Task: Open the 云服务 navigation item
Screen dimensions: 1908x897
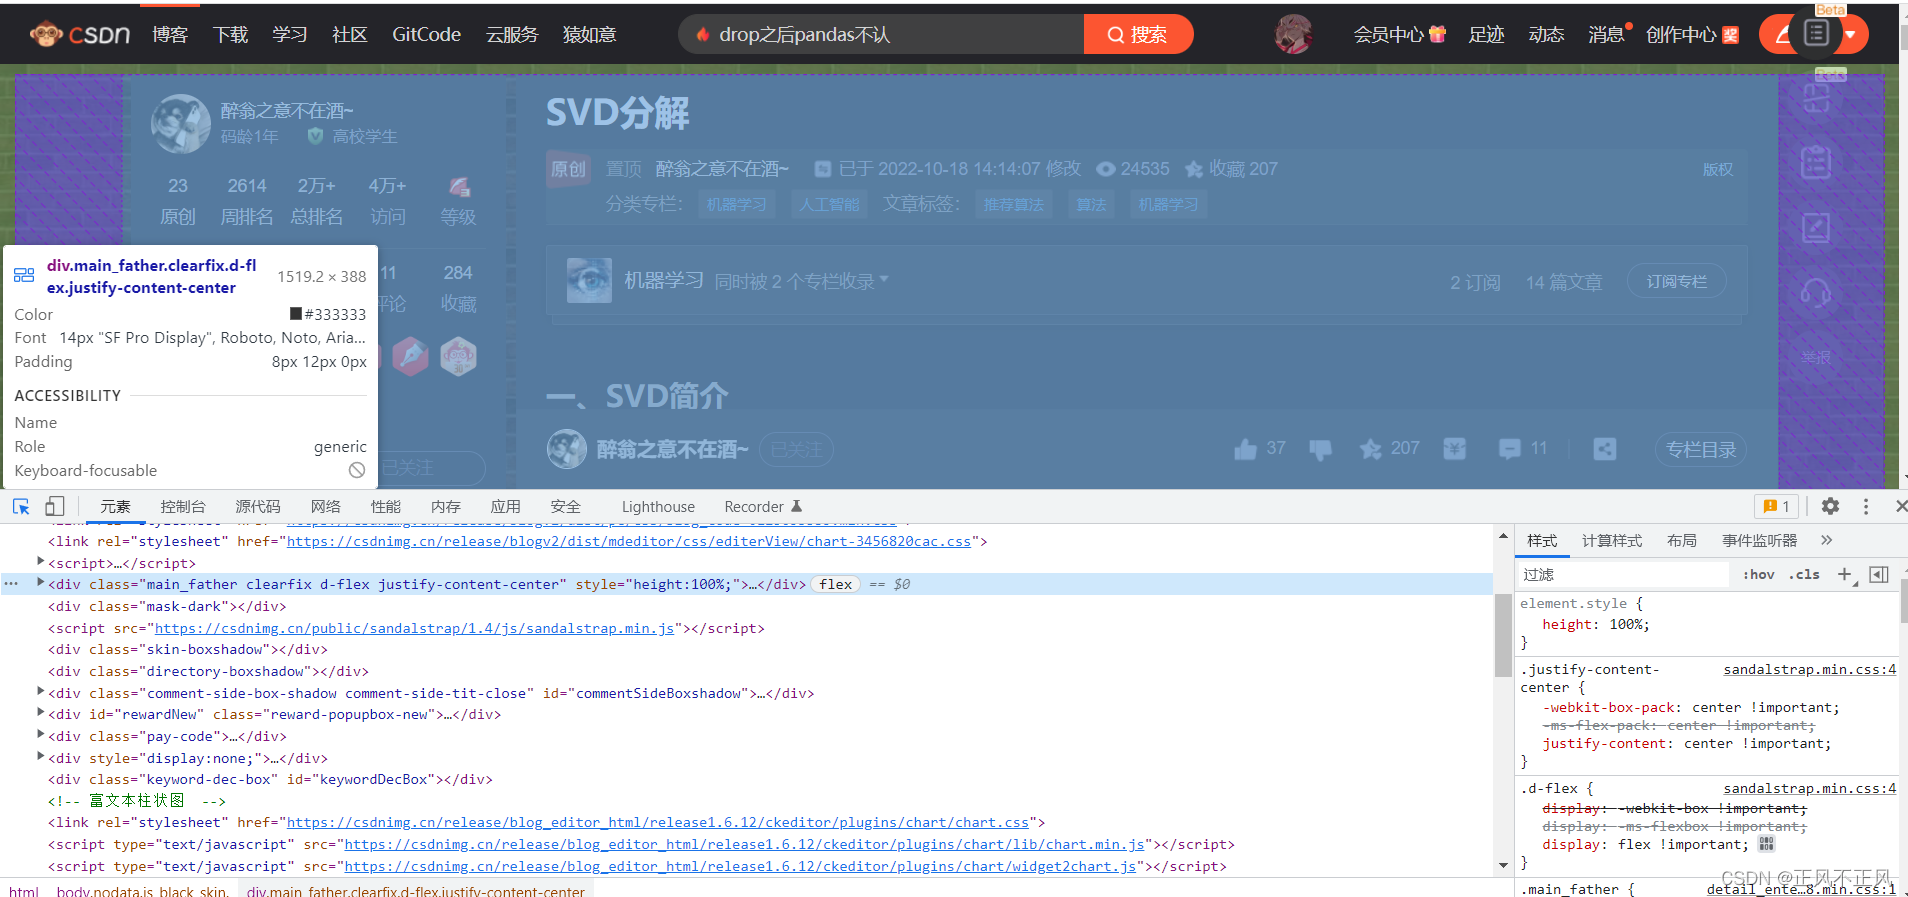Action: pos(512,35)
